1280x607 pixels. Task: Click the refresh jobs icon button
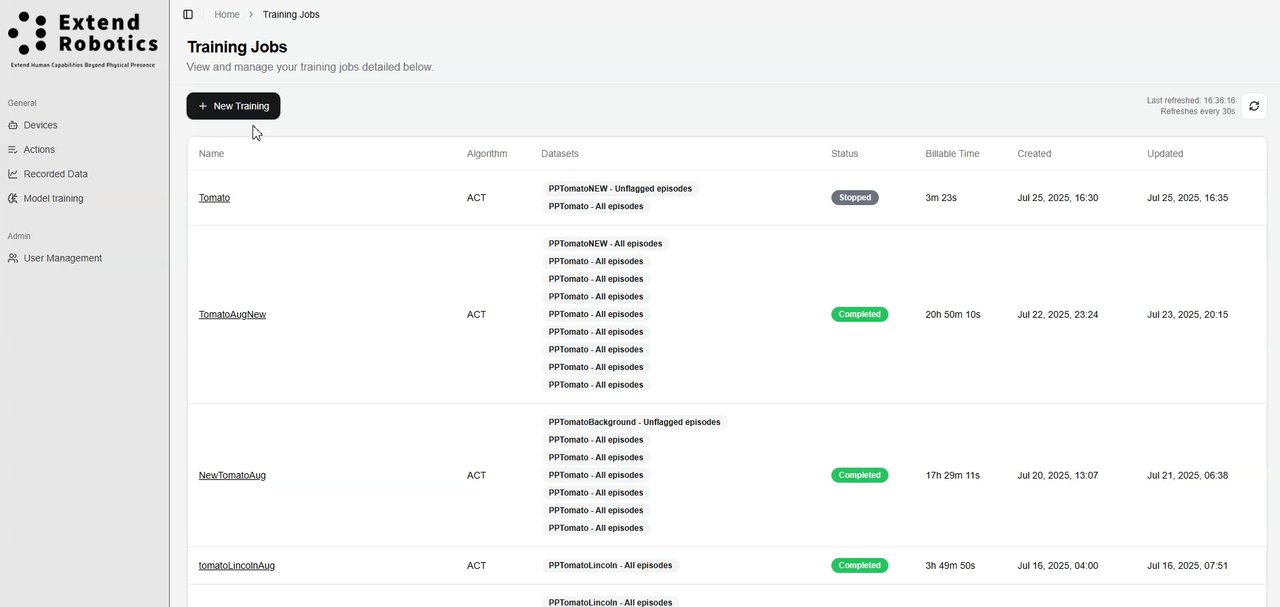click(x=1254, y=106)
